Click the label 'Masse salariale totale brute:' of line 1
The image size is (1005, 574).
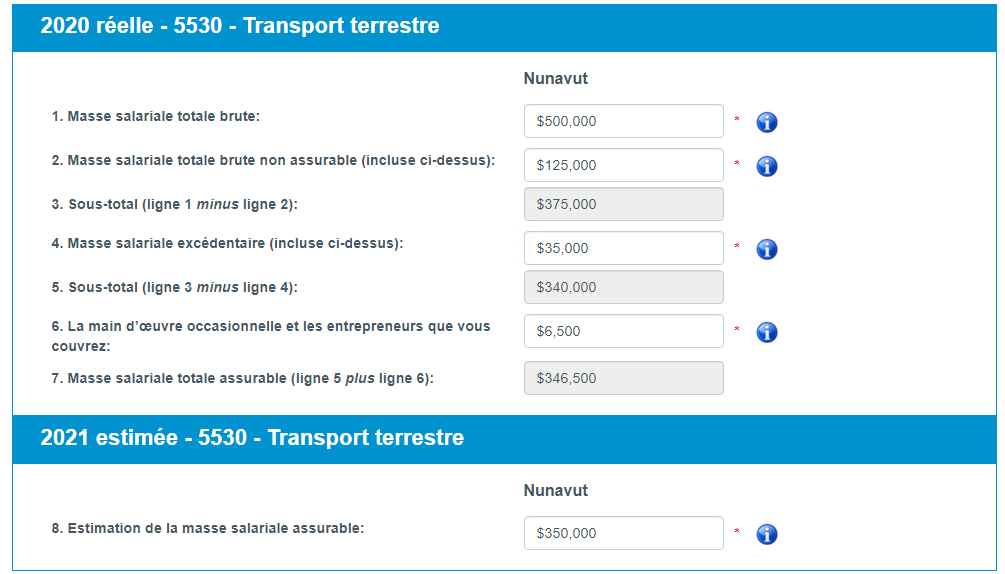point(156,116)
